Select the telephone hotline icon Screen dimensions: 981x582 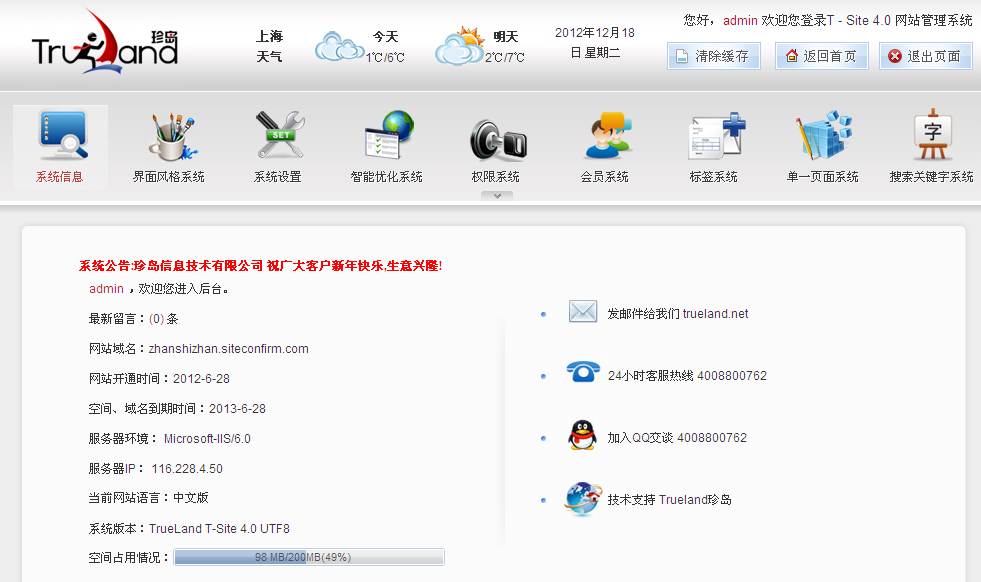582,374
